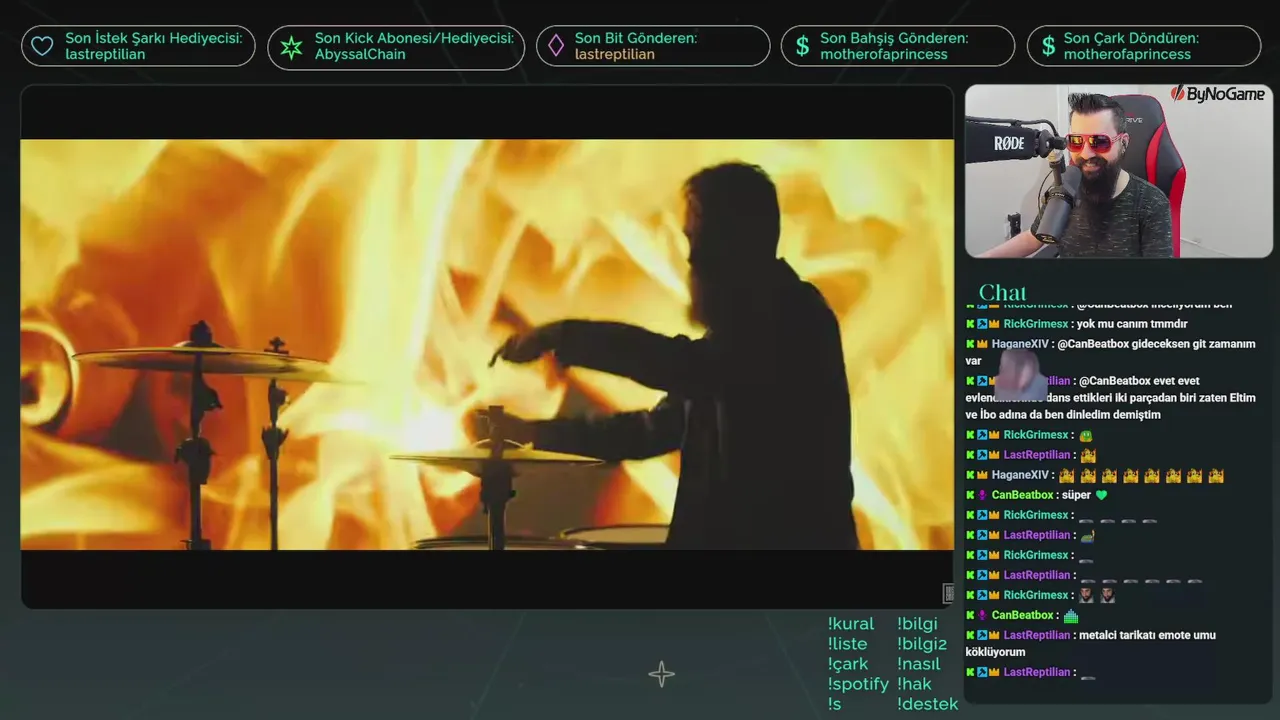Click the row of emotes from HaganeXIV
The image size is (1280, 720).
tap(1141, 476)
